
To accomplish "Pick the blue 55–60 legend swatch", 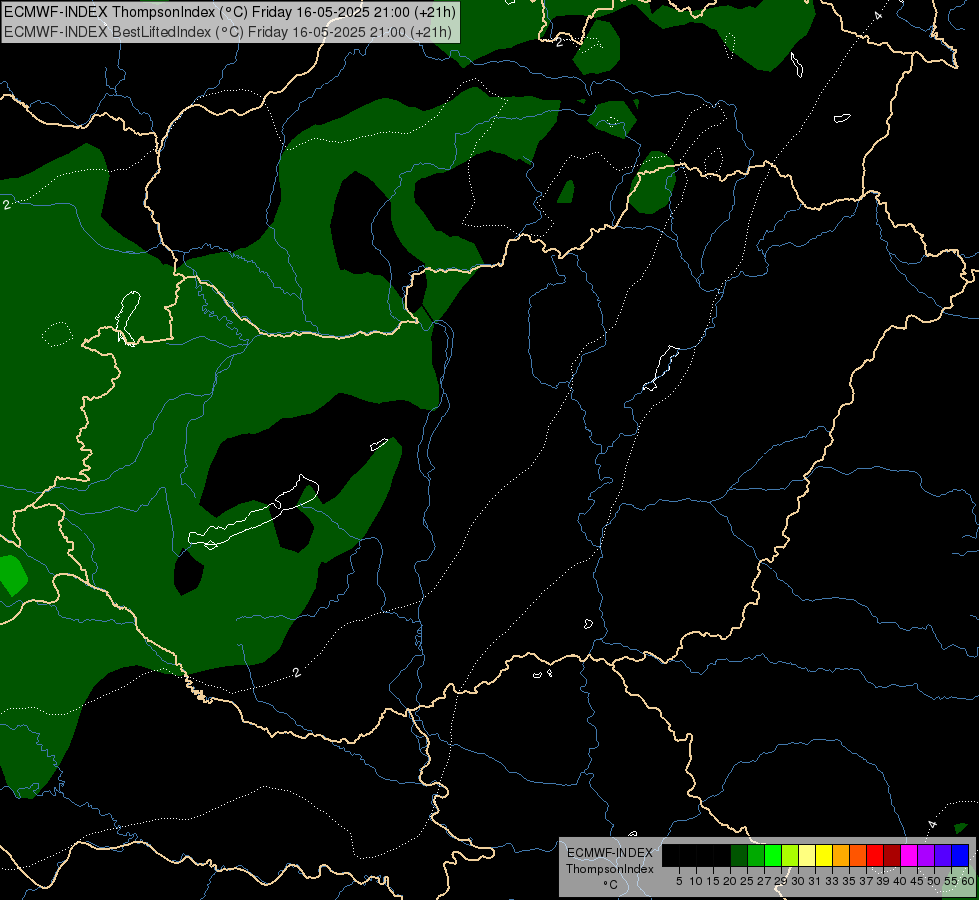I will point(960,855).
